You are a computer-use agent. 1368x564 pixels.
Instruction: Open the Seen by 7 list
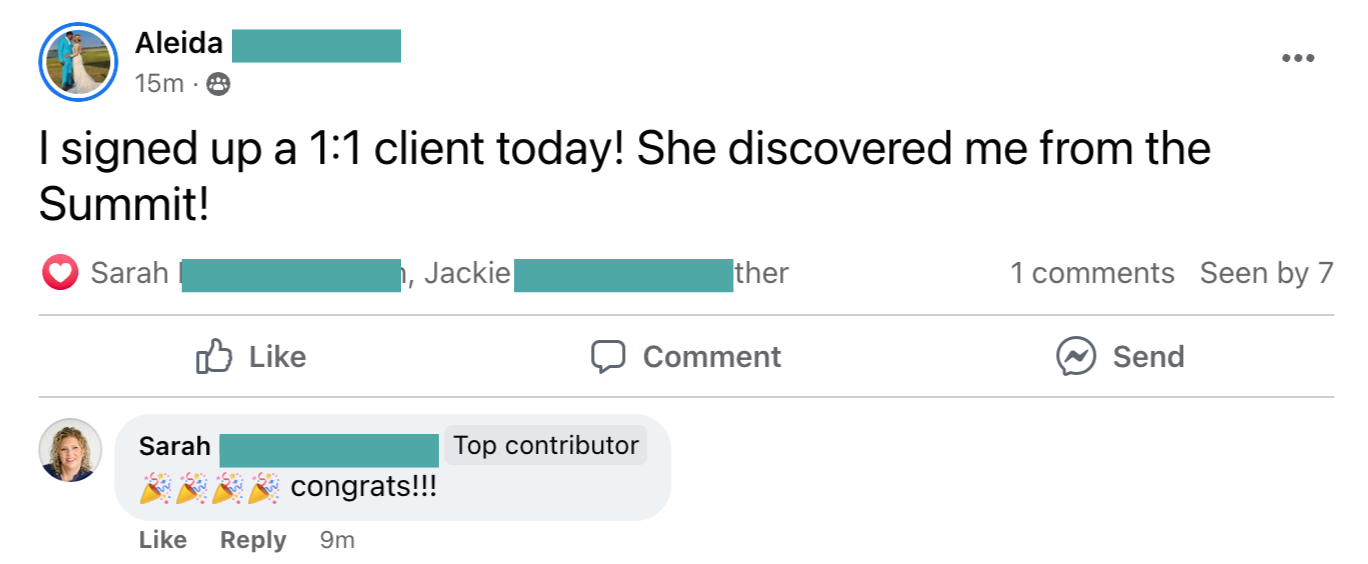[1266, 273]
